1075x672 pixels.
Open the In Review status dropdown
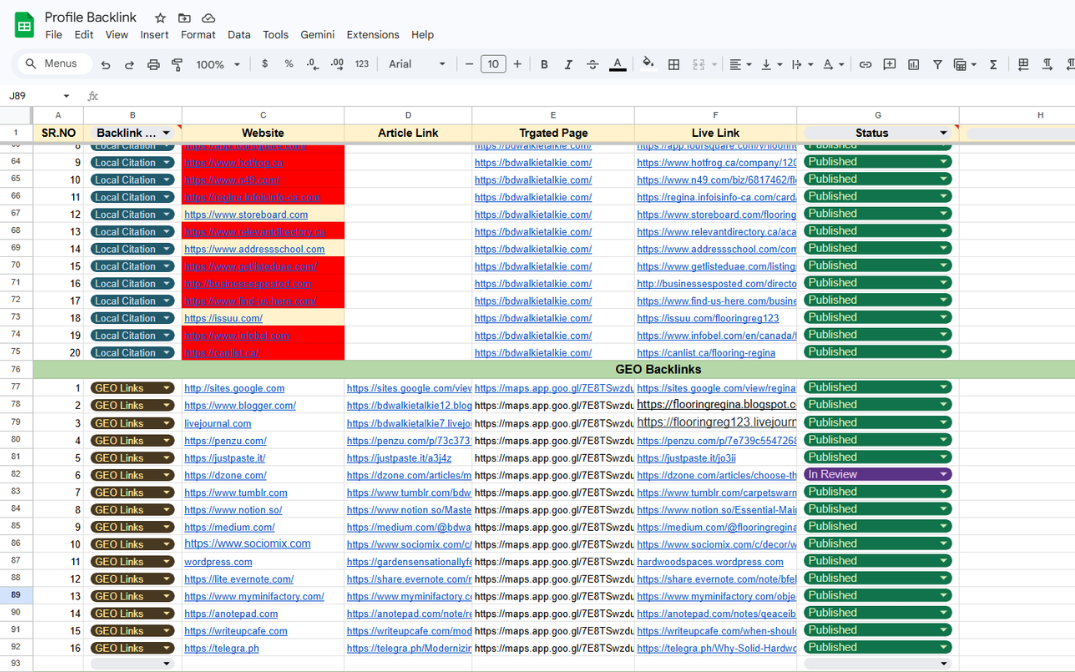tap(943, 475)
